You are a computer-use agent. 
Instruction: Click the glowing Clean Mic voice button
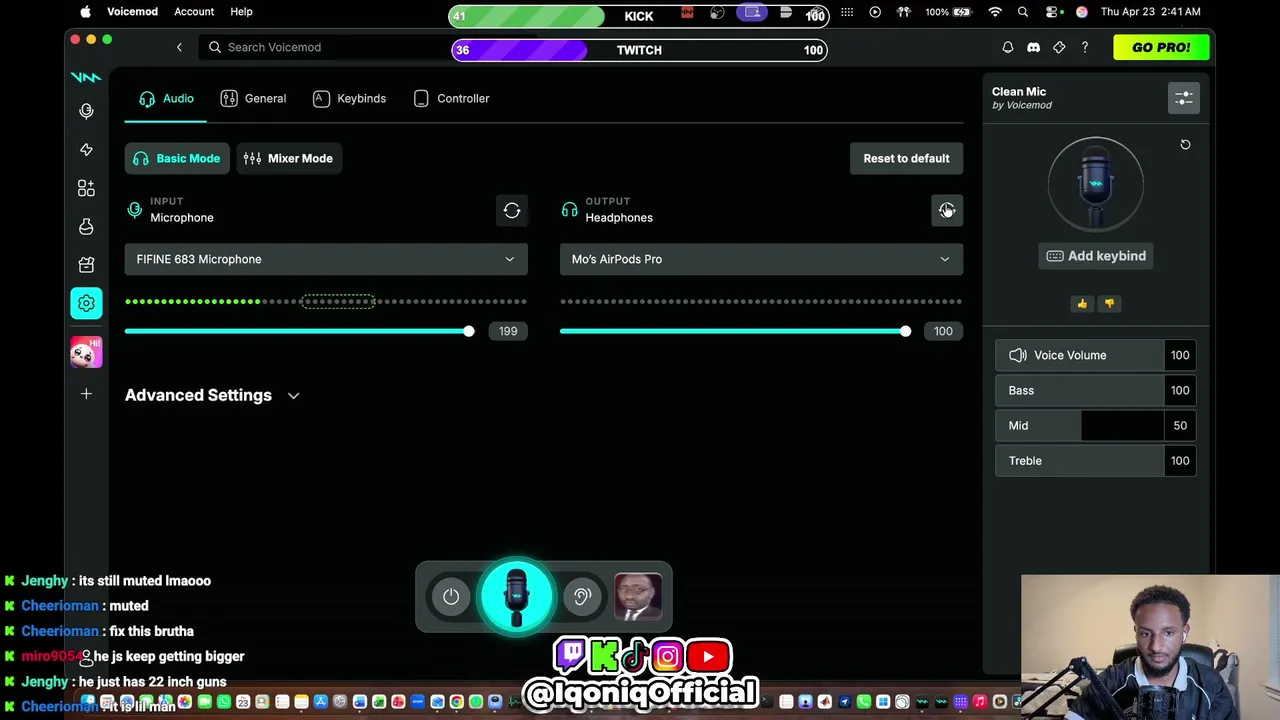(516, 597)
